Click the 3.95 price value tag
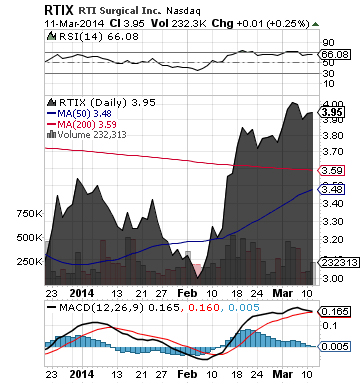The height and width of the screenshot is (384, 360). (332, 112)
